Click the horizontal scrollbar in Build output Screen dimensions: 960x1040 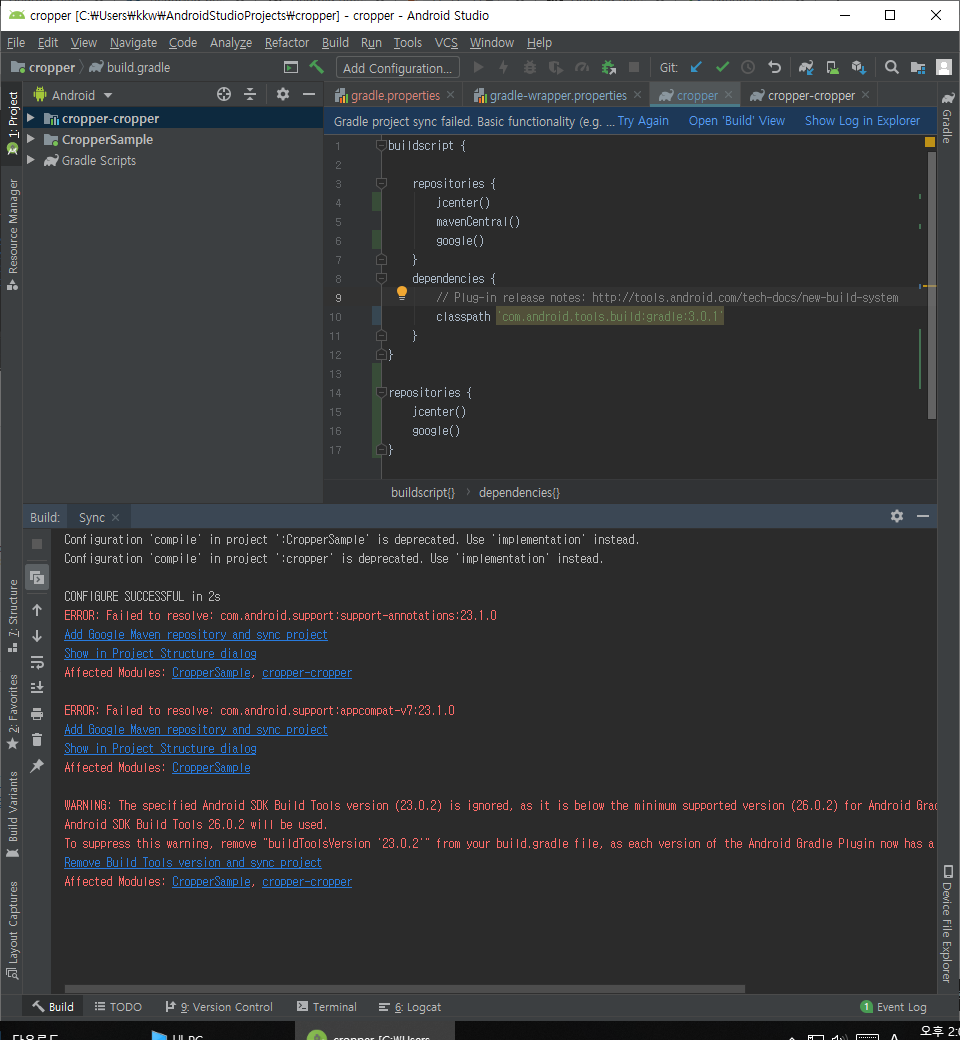click(405, 988)
